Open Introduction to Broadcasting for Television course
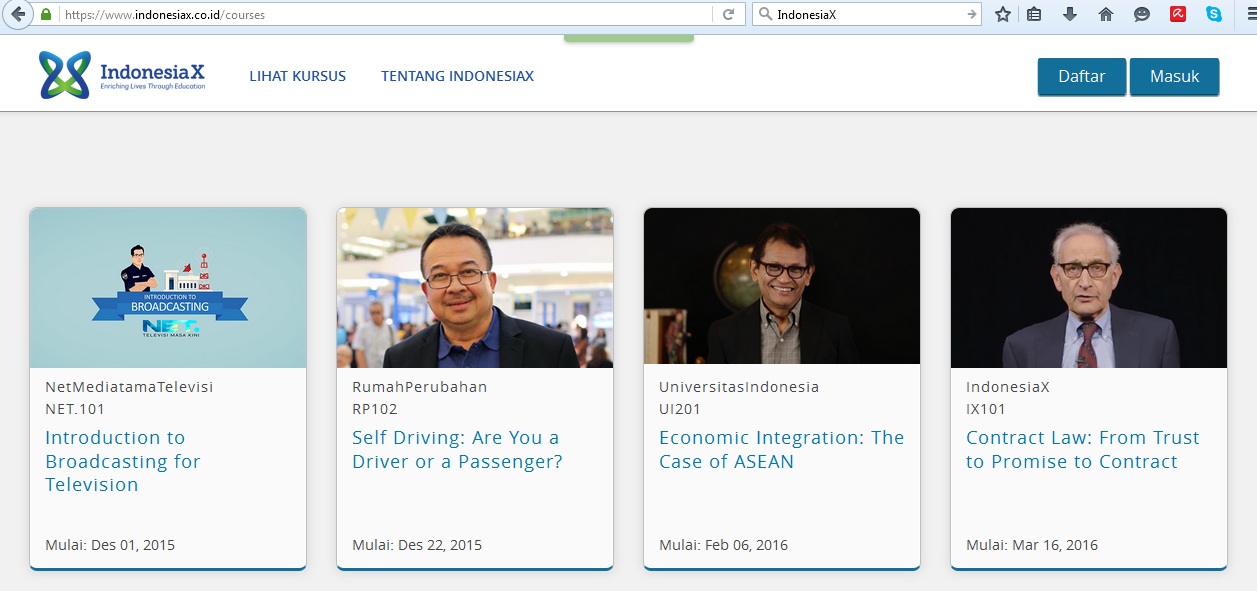The width and height of the screenshot is (1257, 591). pos(123,461)
